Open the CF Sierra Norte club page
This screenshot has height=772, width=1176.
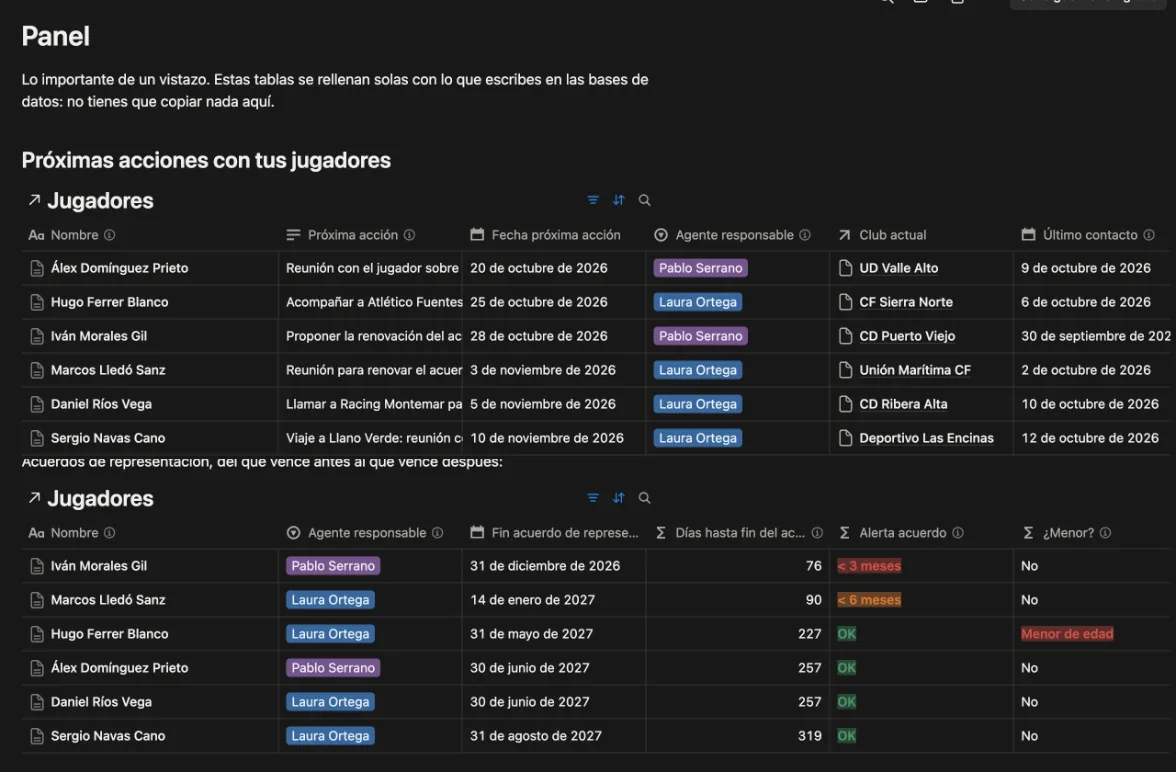point(906,302)
